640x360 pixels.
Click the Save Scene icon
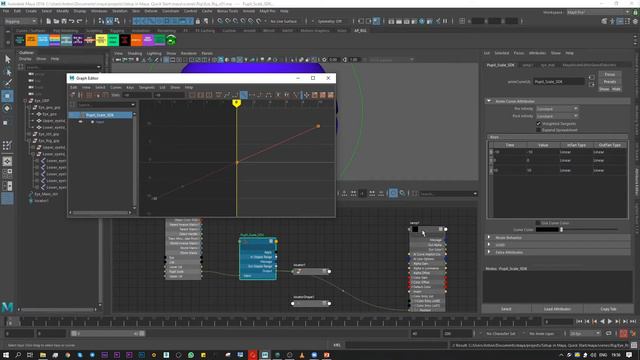[64, 21]
